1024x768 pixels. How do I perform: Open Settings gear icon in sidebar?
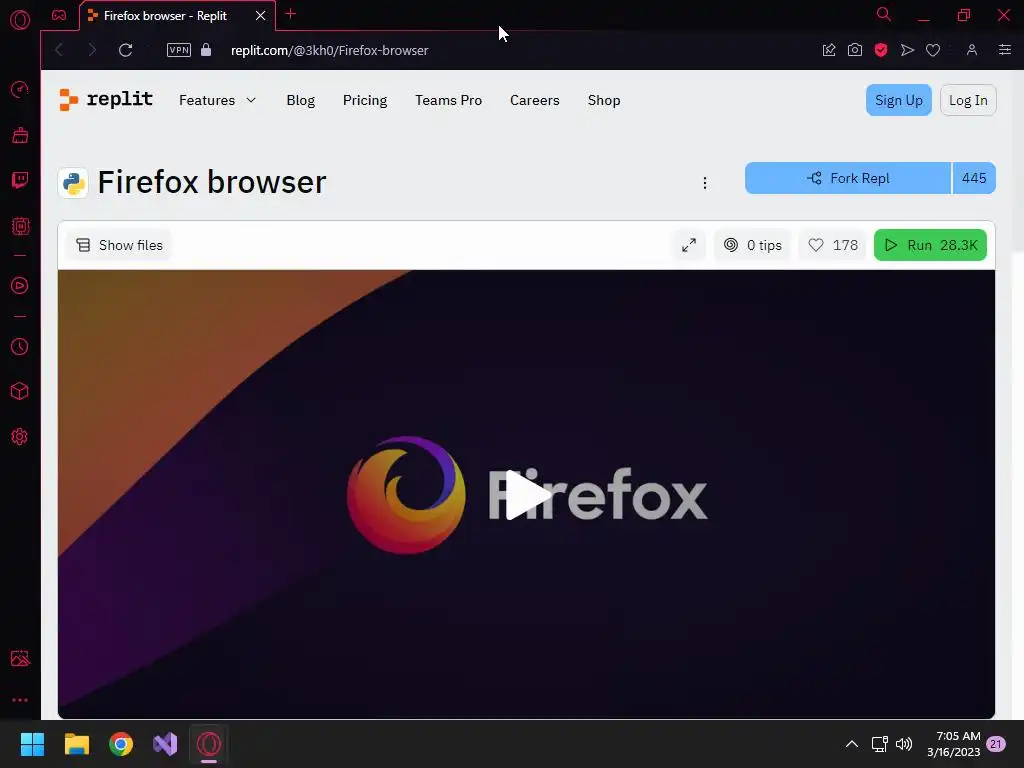click(20, 436)
